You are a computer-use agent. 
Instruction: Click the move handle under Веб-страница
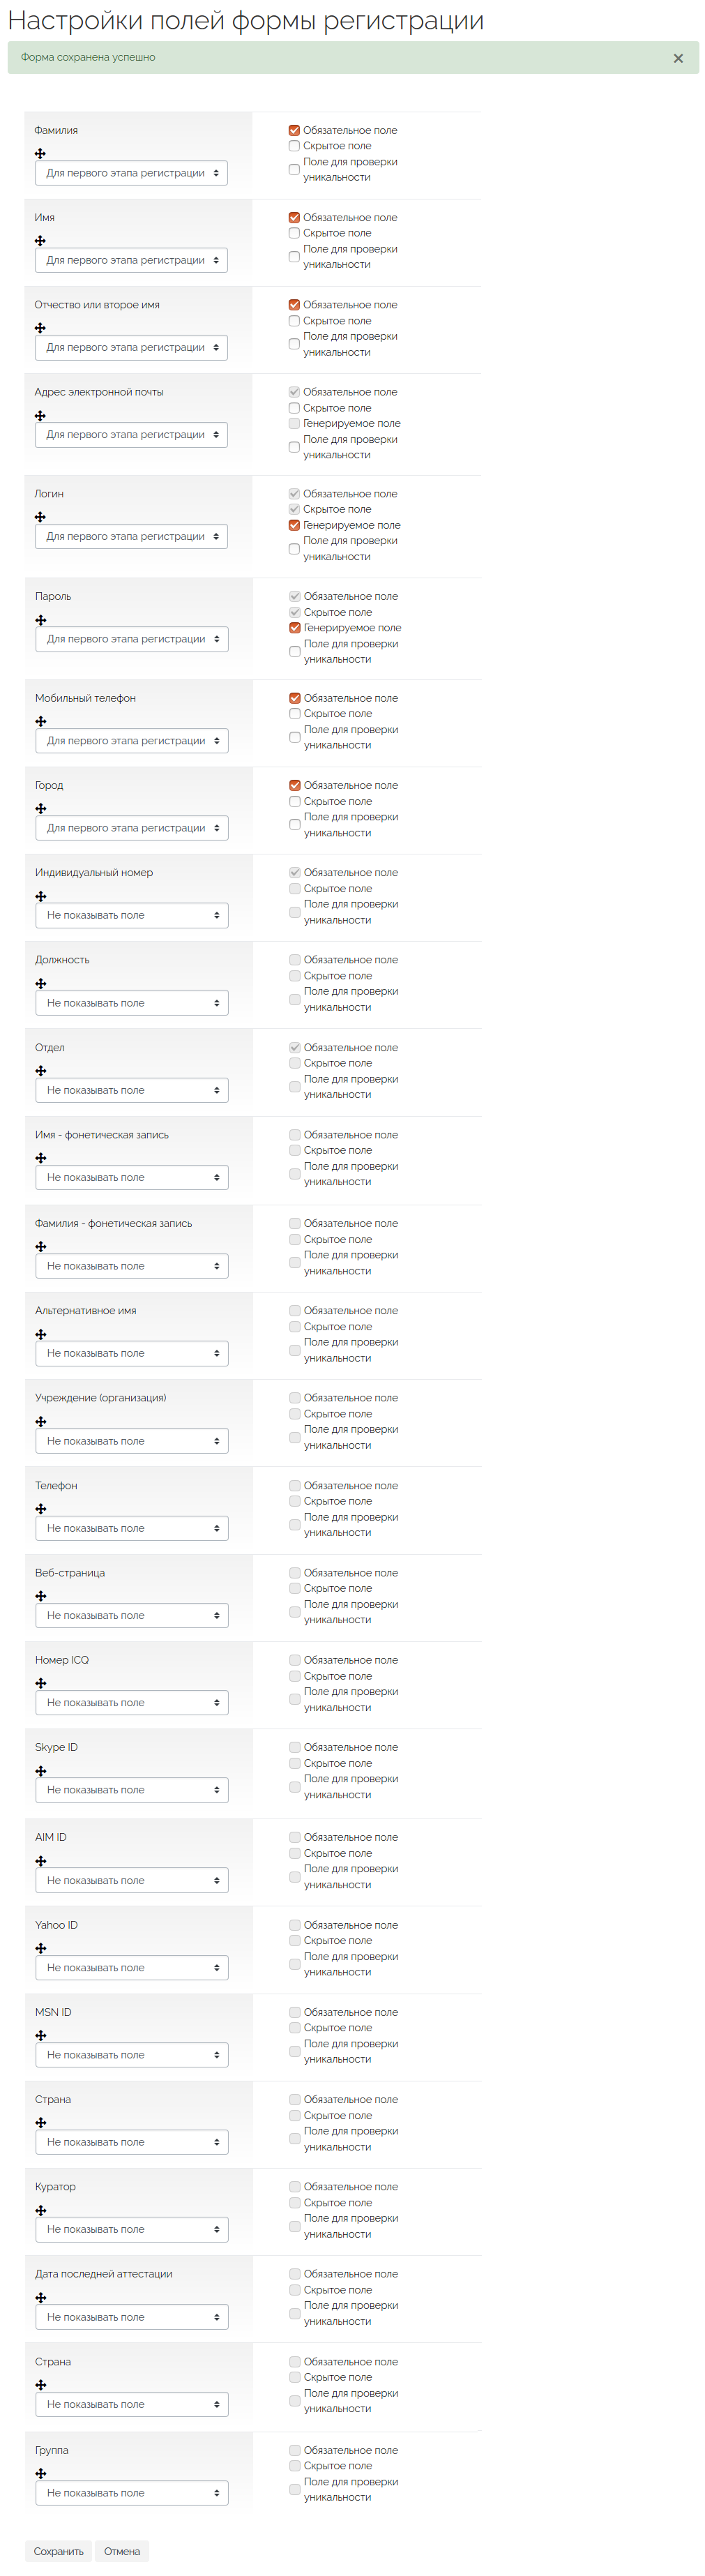(x=41, y=1596)
